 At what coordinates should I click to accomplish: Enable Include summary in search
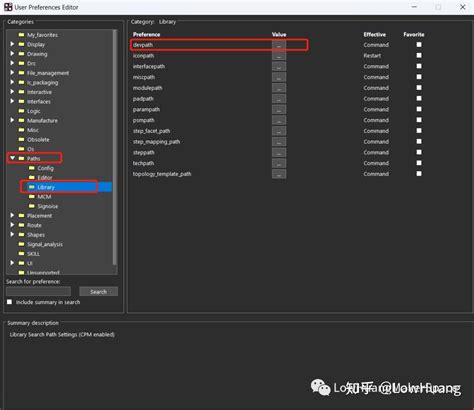coord(9,302)
